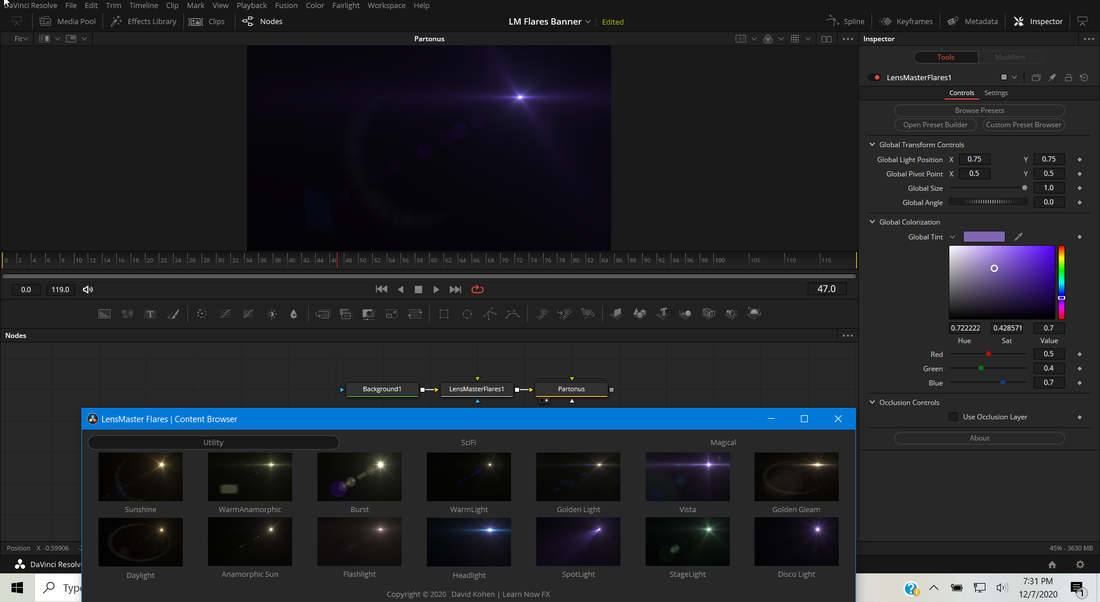The image size is (1100, 602).
Task: Click the Global Tint purple color swatch
Action: click(x=984, y=237)
